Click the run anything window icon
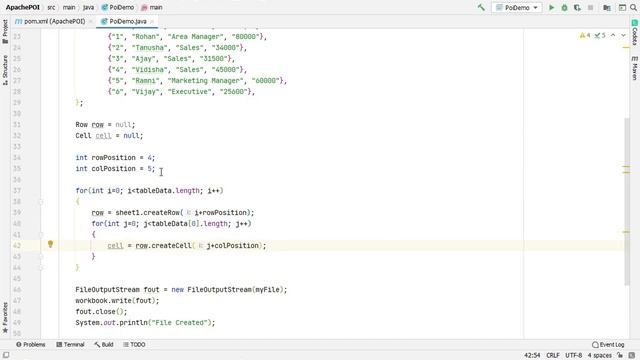This screenshot has width=640, height=360. tap(622, 7)
